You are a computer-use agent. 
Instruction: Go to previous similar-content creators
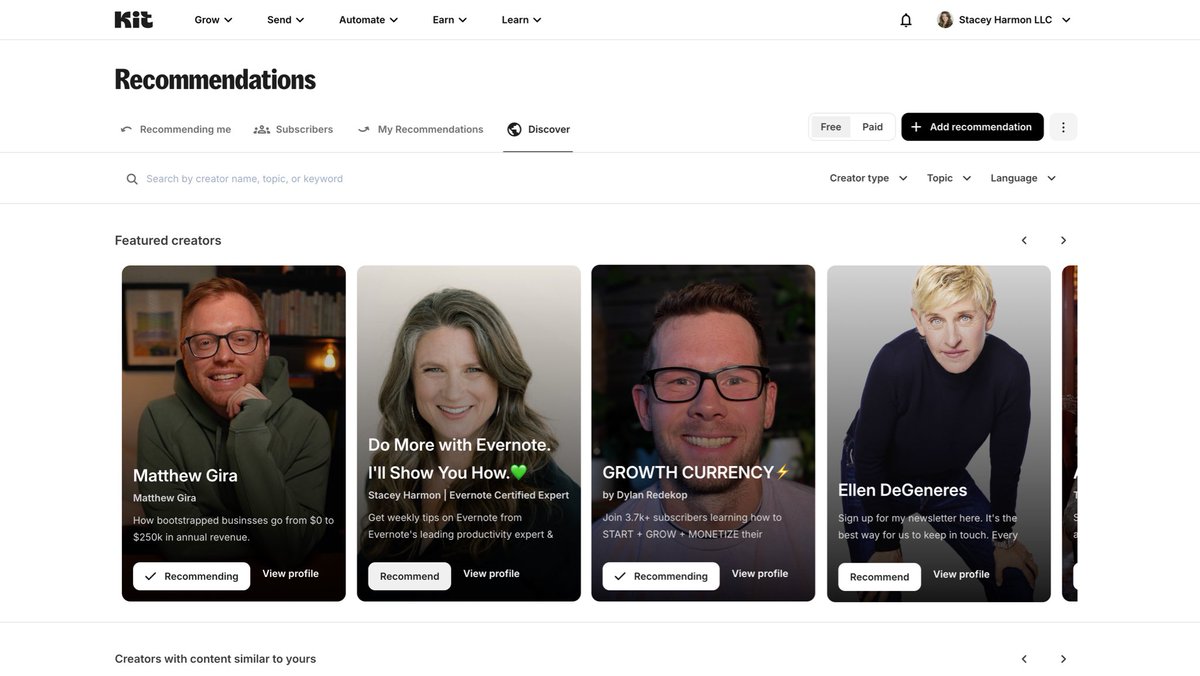[1024, 659]
